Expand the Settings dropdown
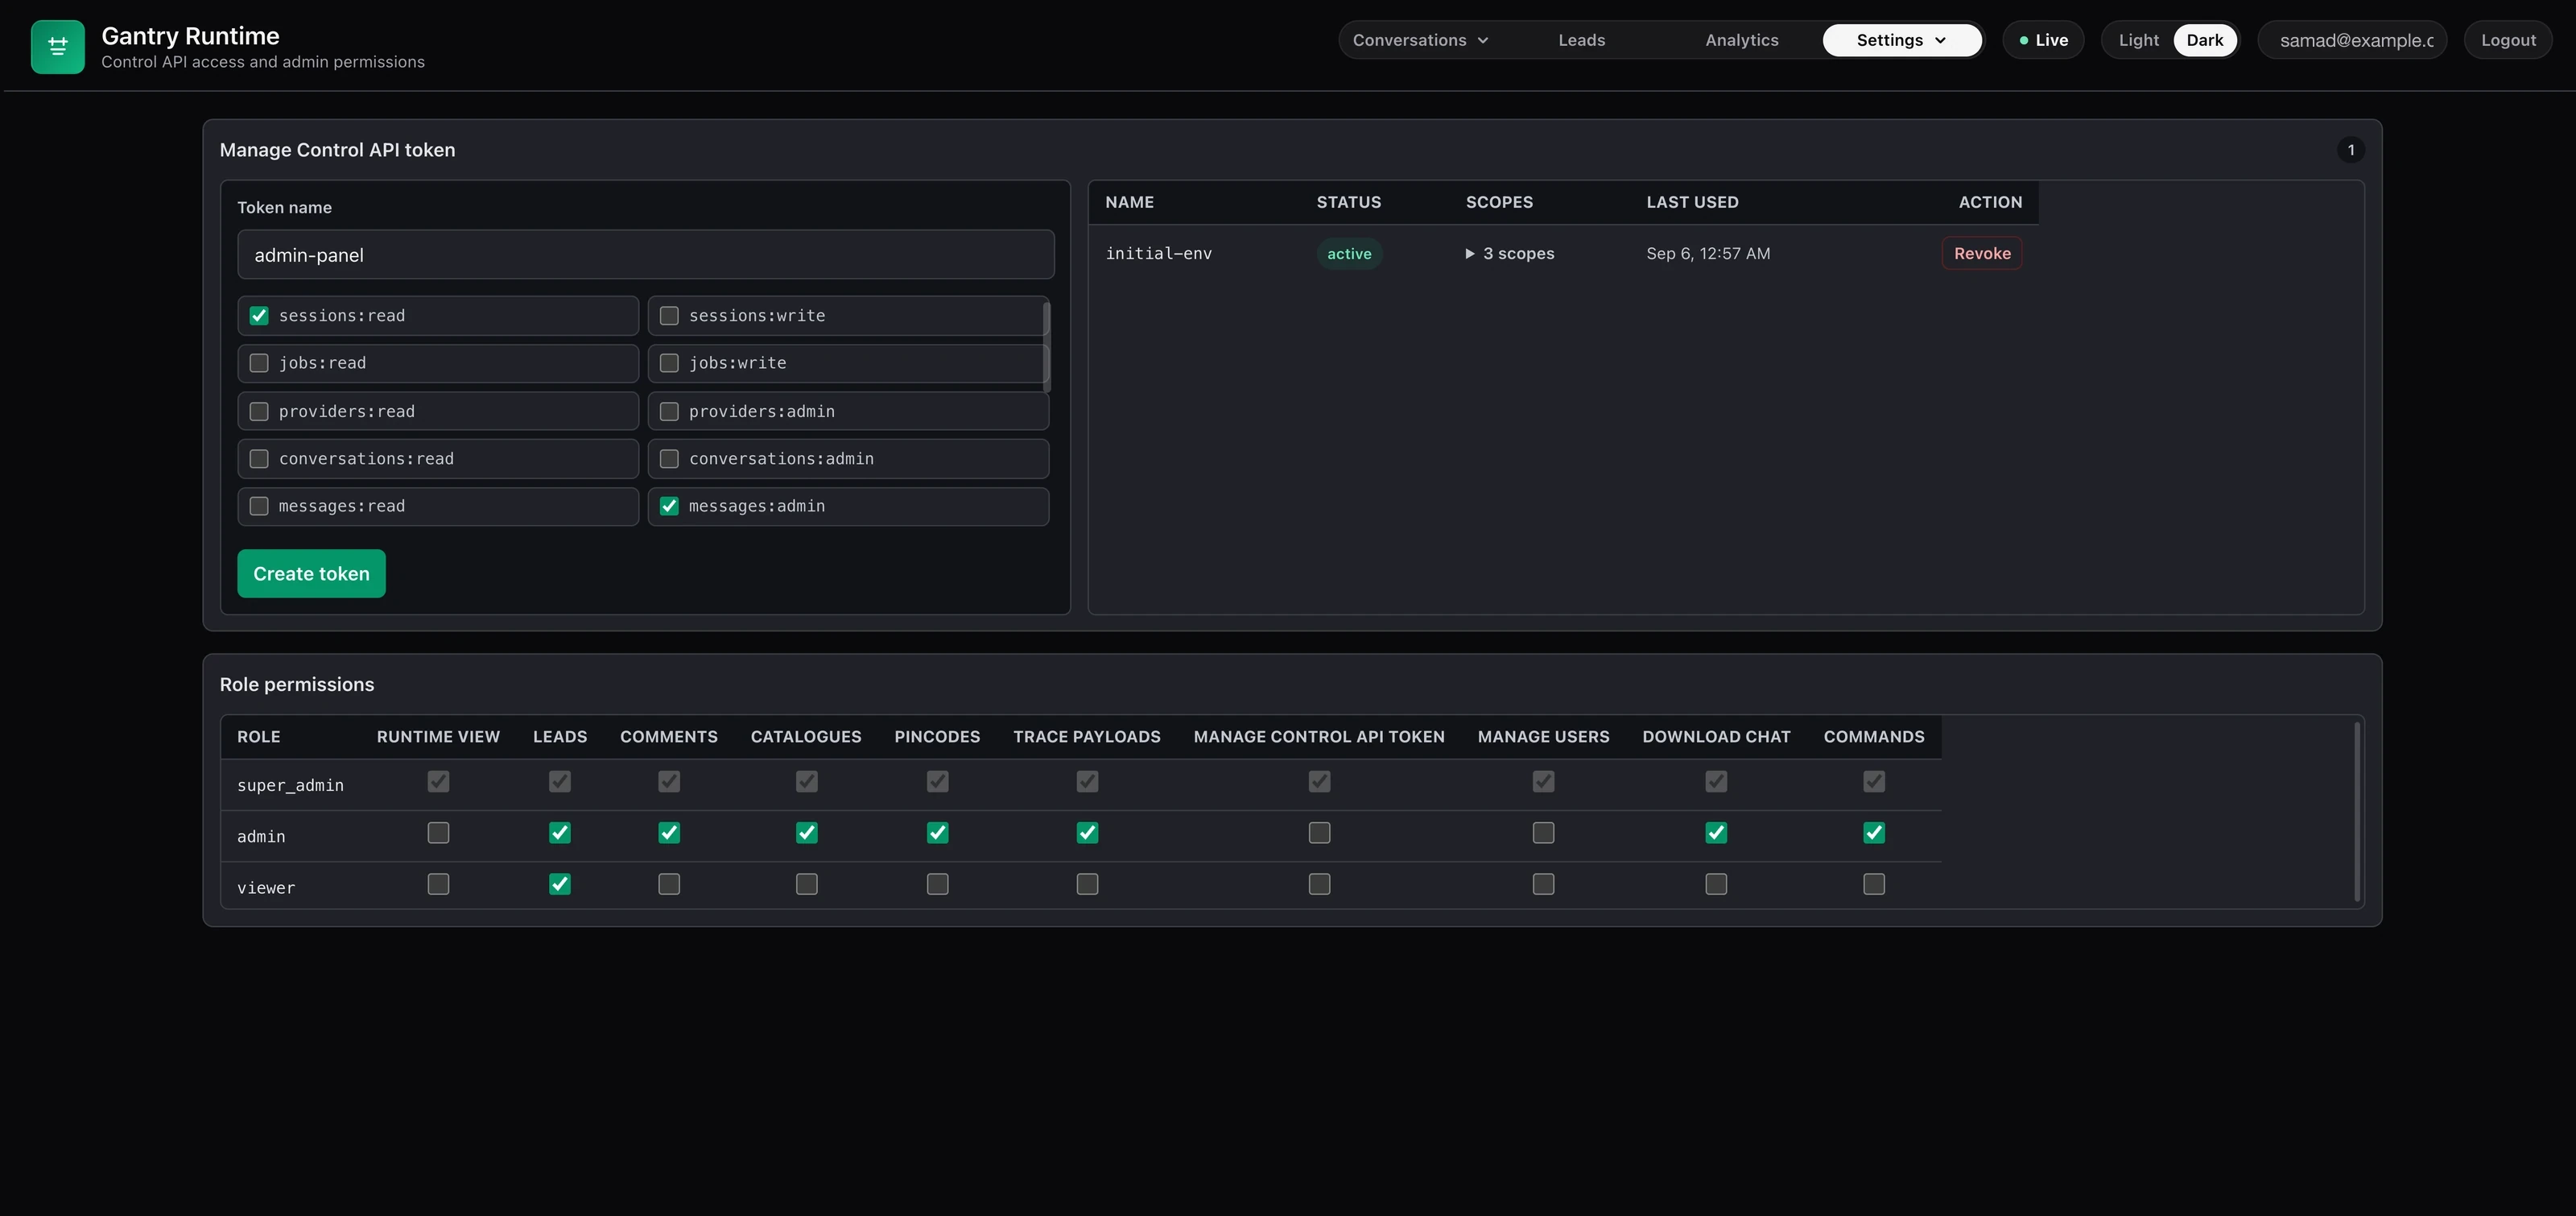Viewport: 2576px width, 1216px height. (1901, 40)
